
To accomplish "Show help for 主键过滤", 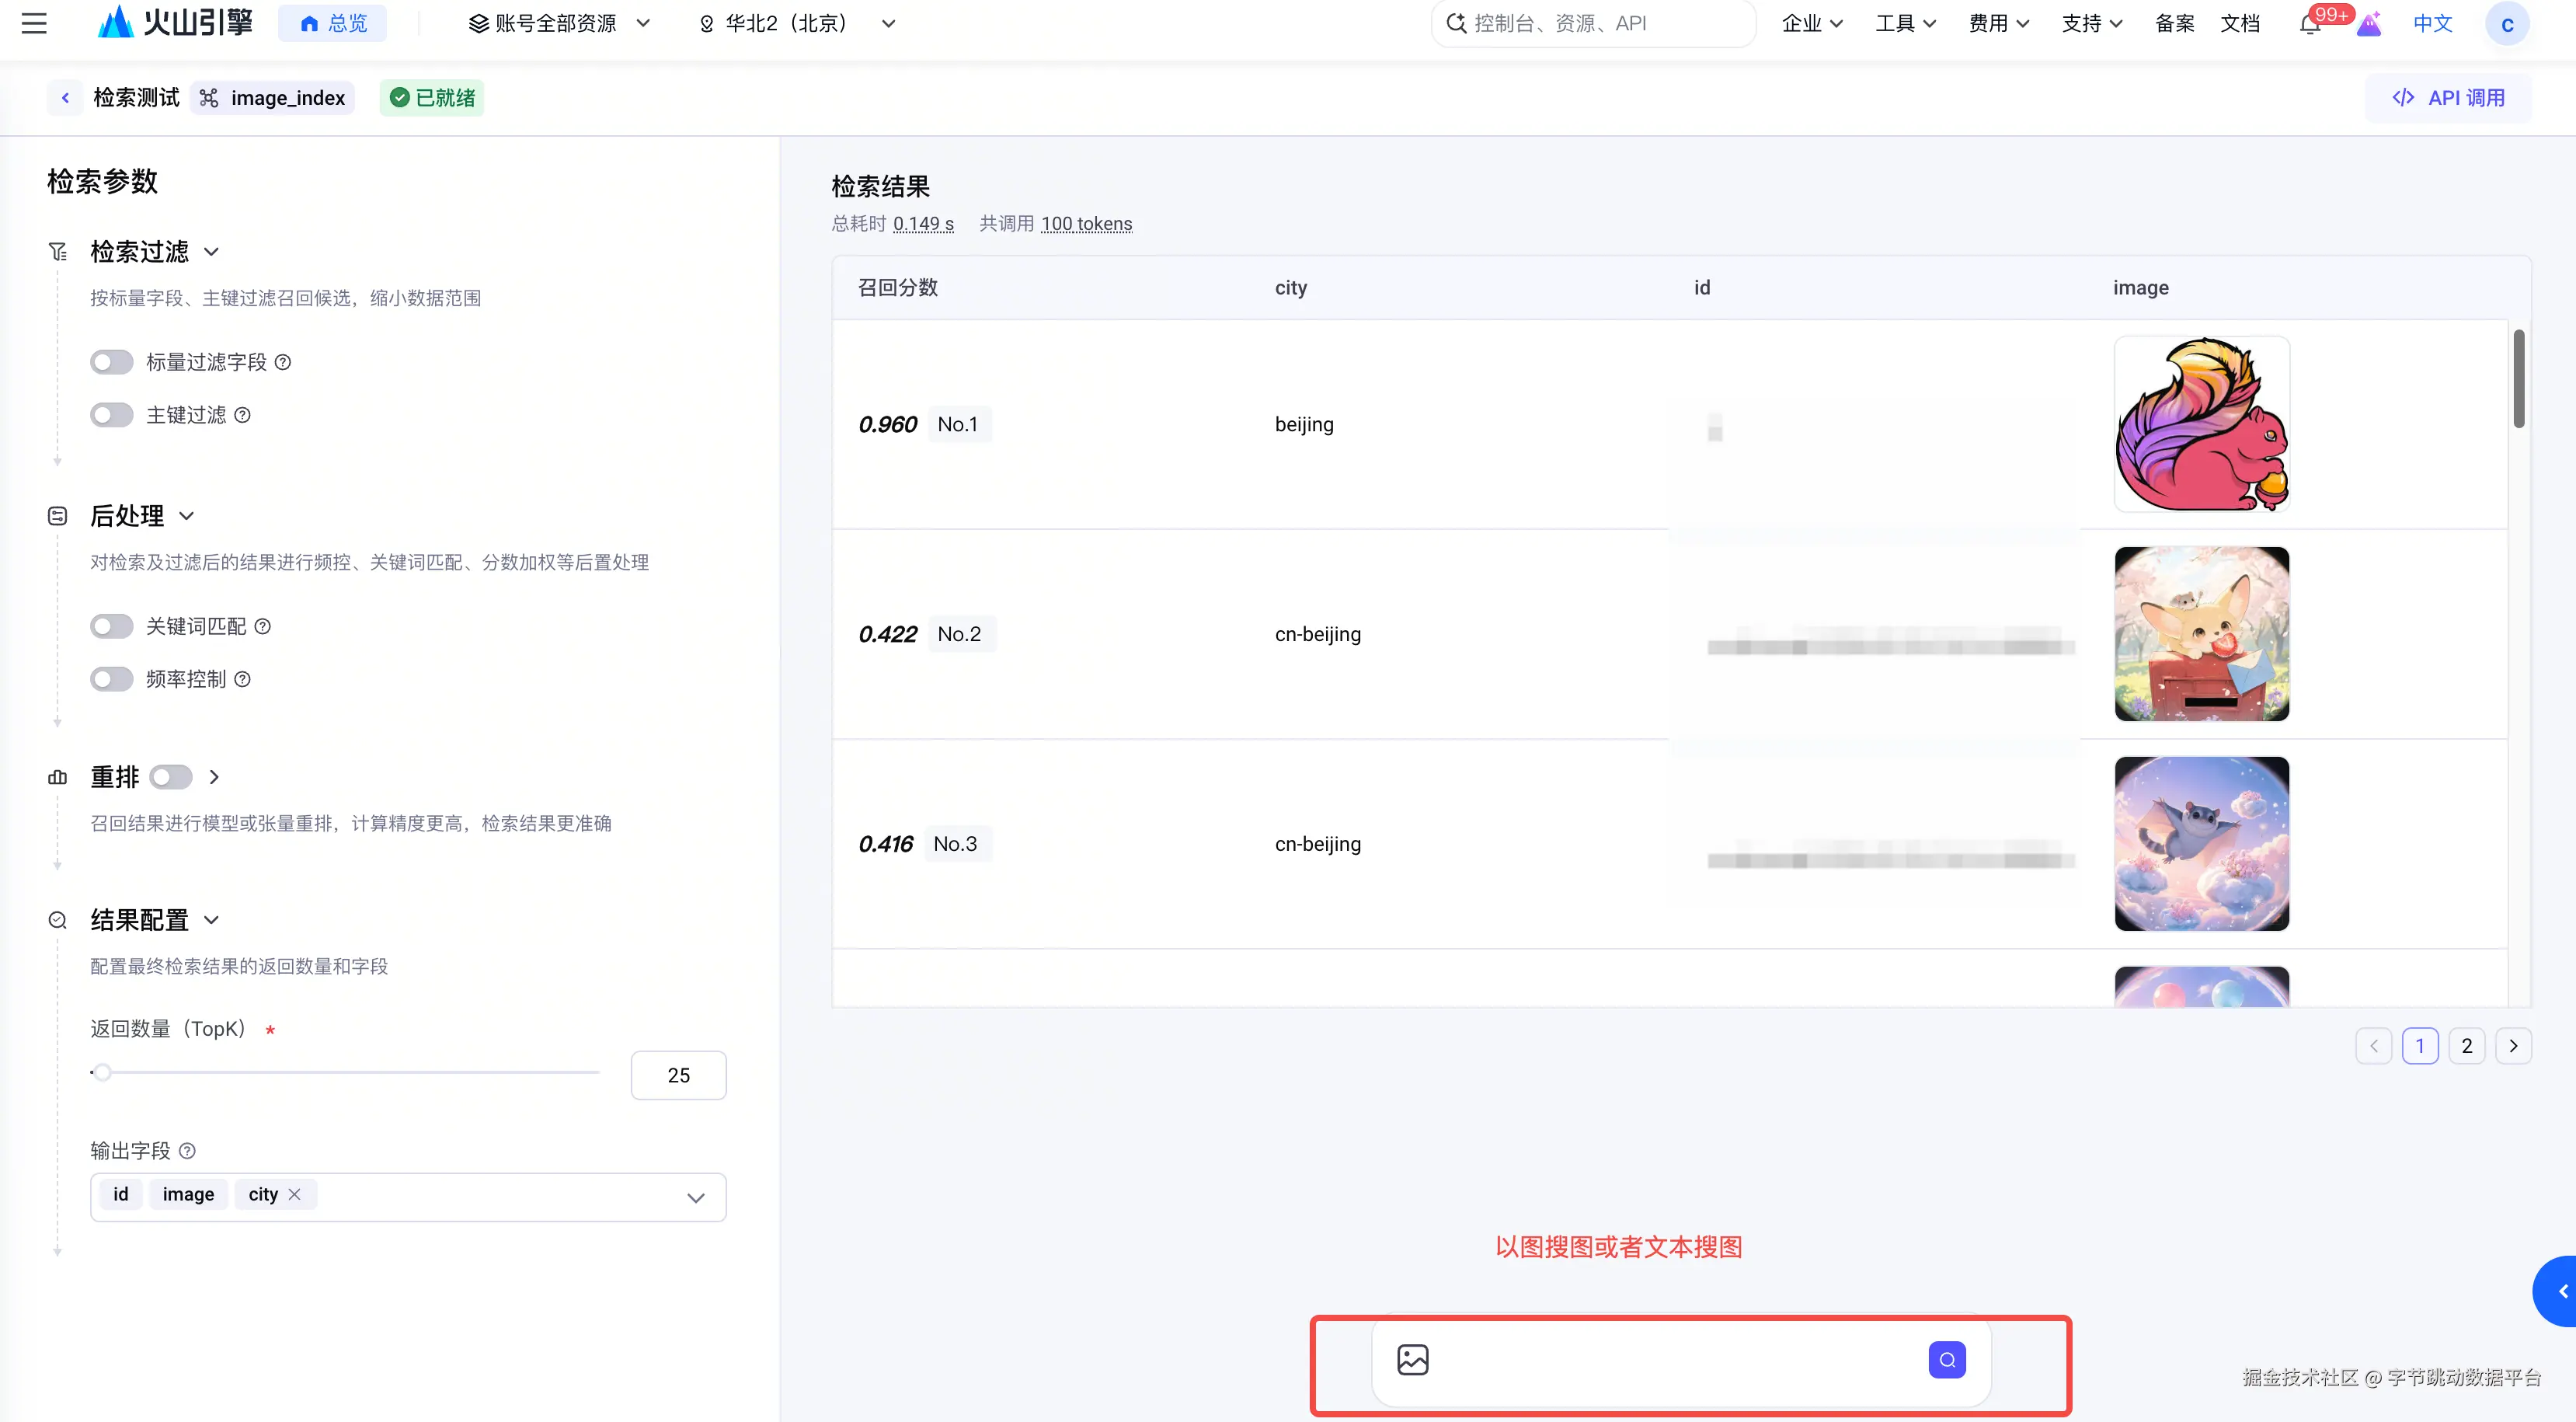I will coord(242,415).
